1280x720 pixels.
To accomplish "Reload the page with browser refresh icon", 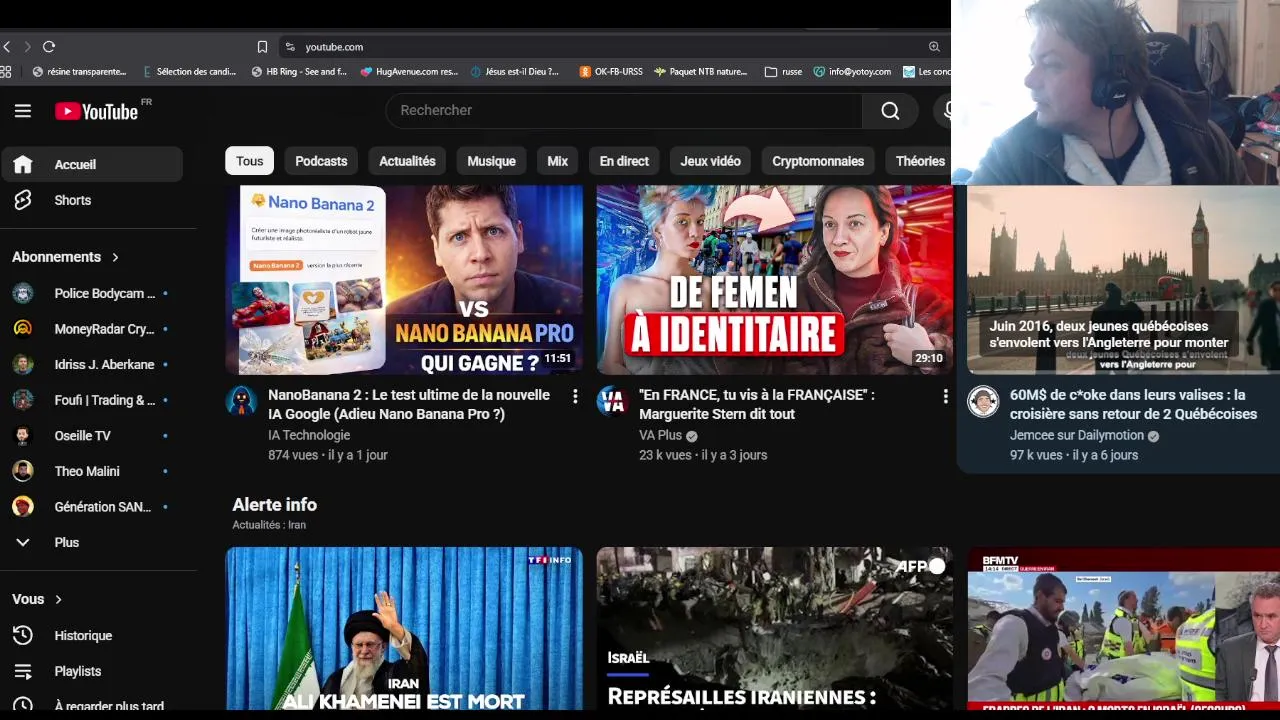I will pyautogui.click(x=48, y=46).
